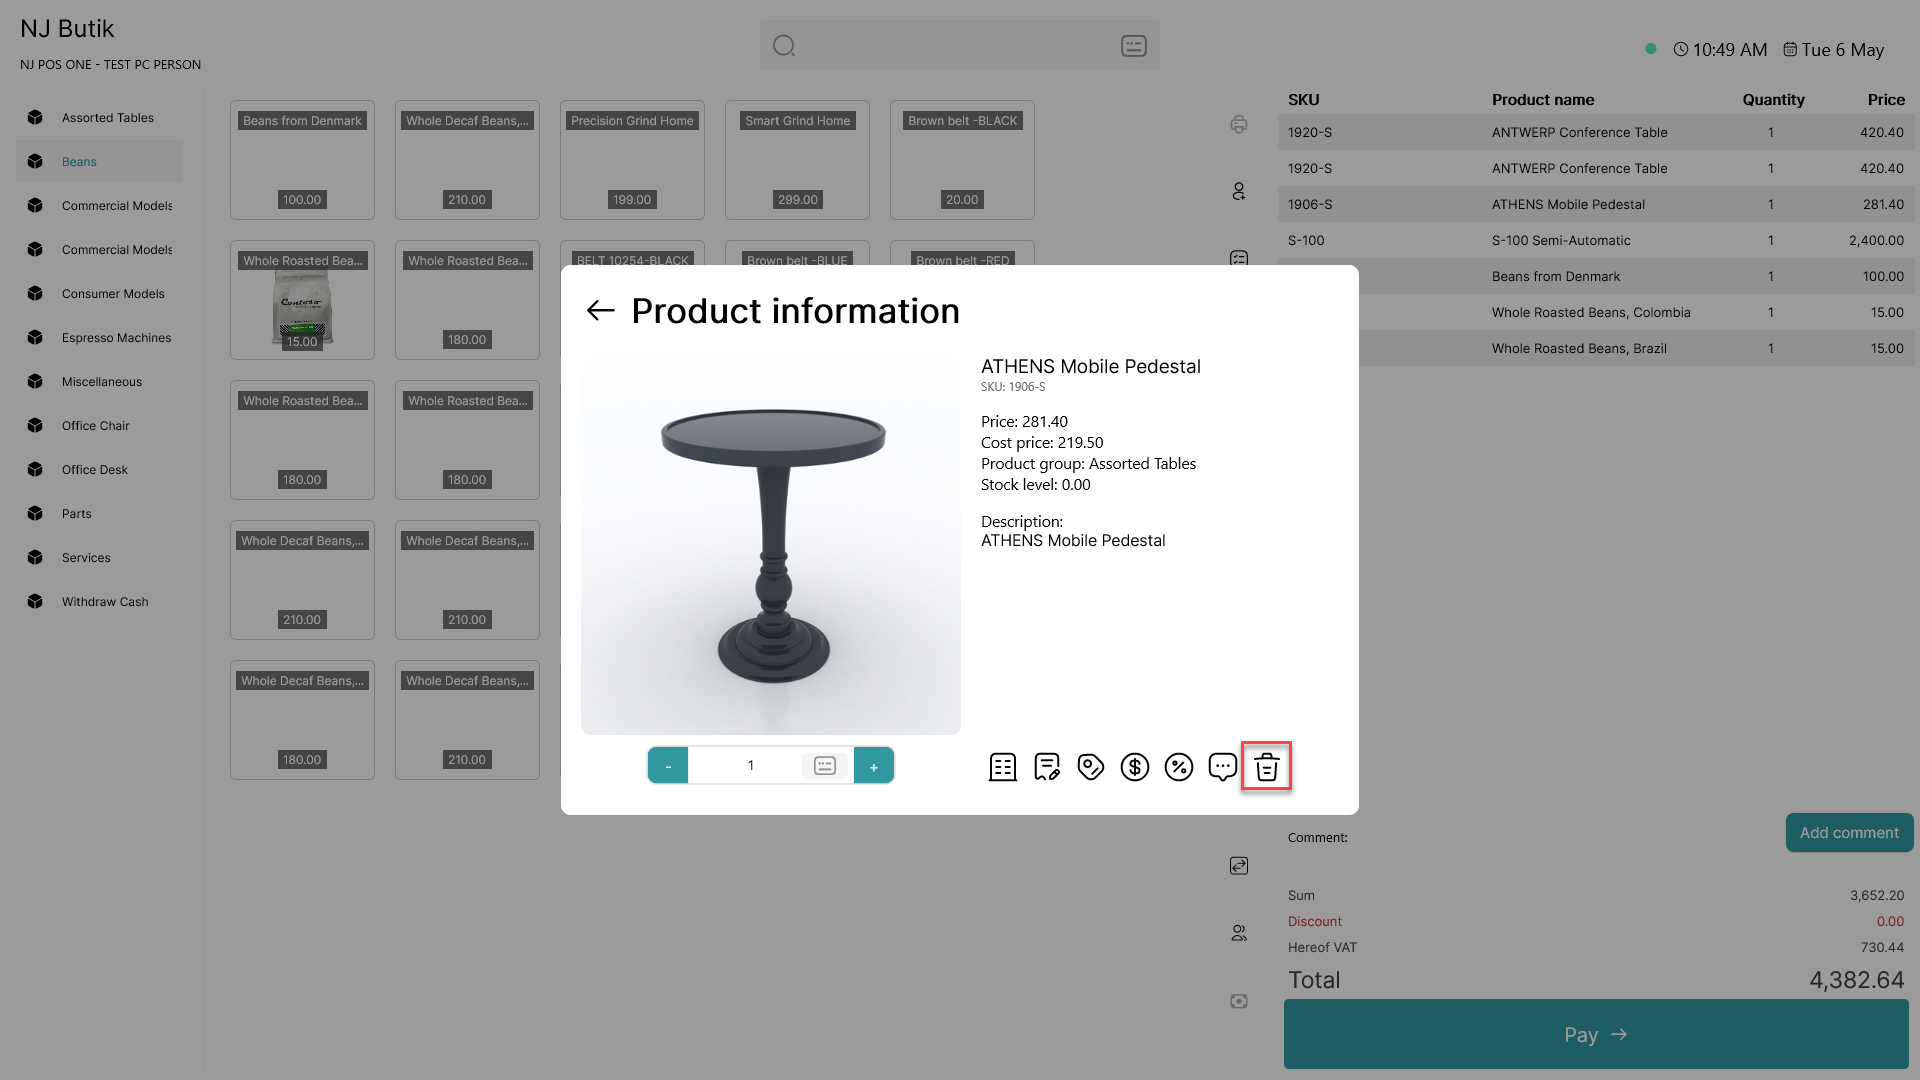Click the customer icon beside the cart
The width and height of the screenshot is (1920, 1080).
coord(1239,191)
